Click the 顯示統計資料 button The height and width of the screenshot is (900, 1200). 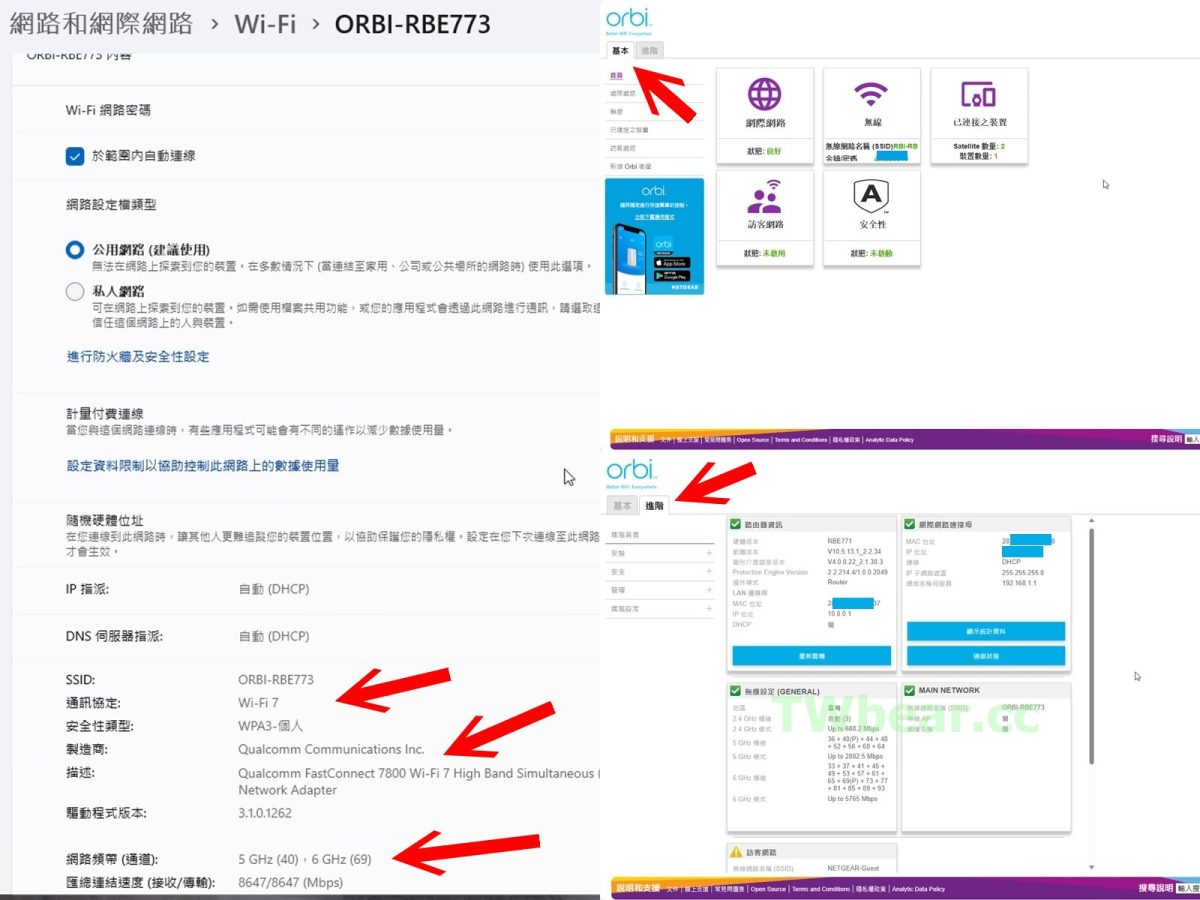point(986,631)
